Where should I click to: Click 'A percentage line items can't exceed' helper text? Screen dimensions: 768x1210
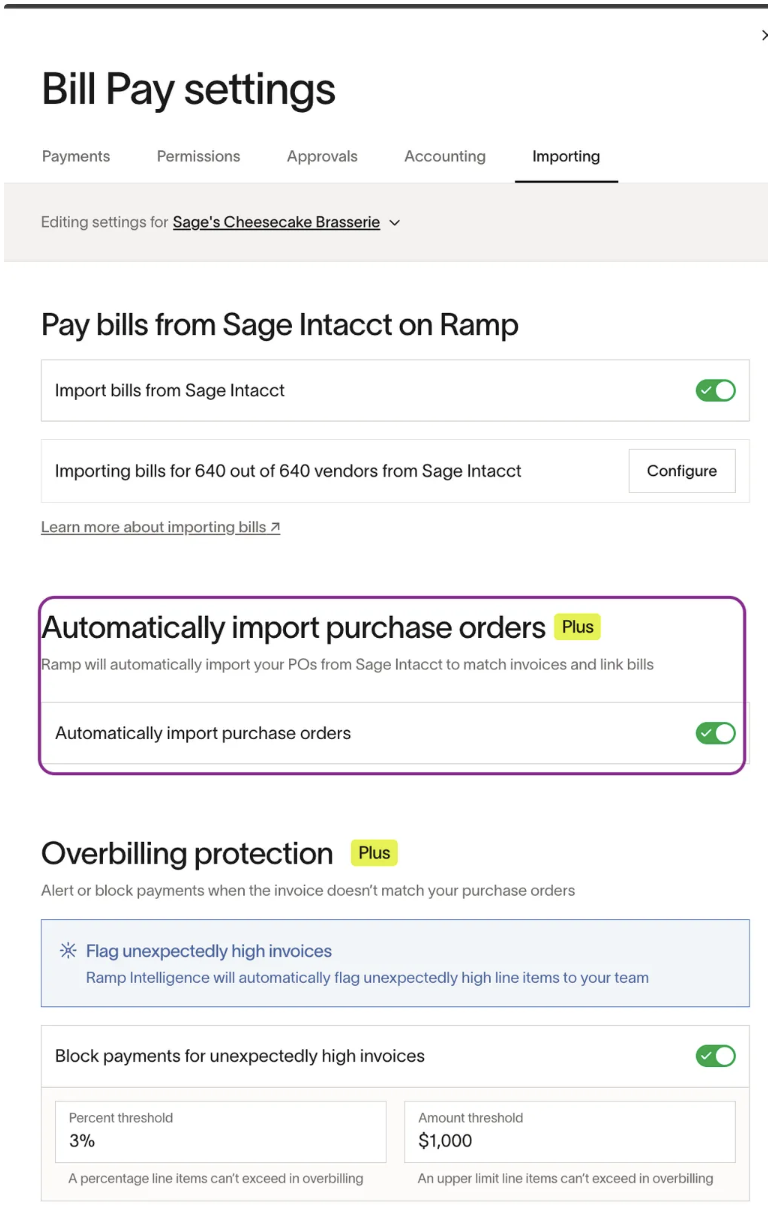pyautogui.click(x=216, y=1179)
